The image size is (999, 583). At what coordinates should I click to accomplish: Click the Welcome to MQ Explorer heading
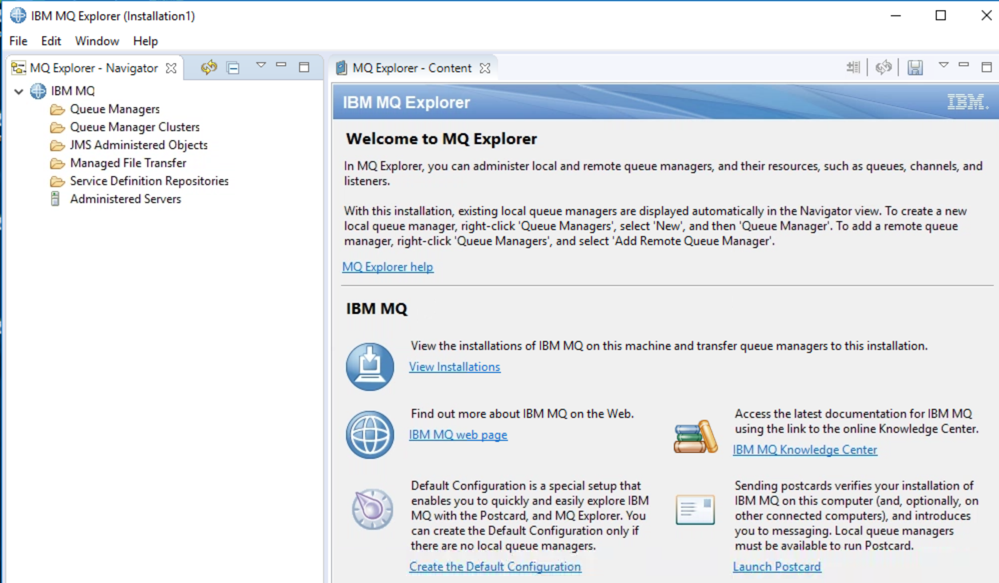point(442,138)
